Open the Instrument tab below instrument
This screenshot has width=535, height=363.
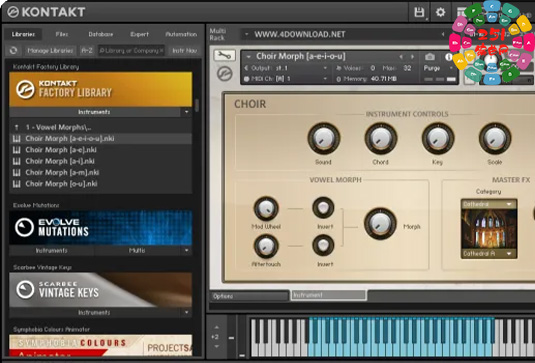pos(329,295)
